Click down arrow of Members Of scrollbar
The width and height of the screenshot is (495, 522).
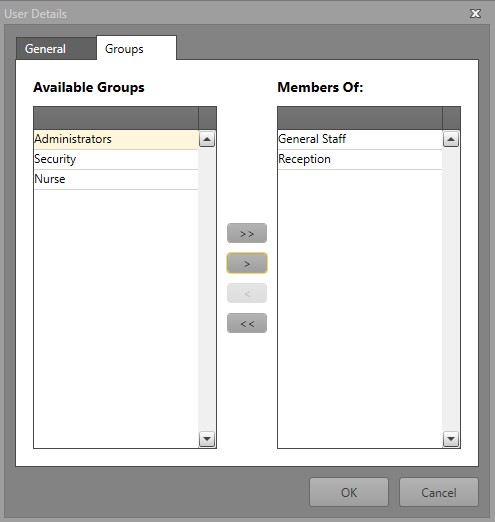[451, 439]
